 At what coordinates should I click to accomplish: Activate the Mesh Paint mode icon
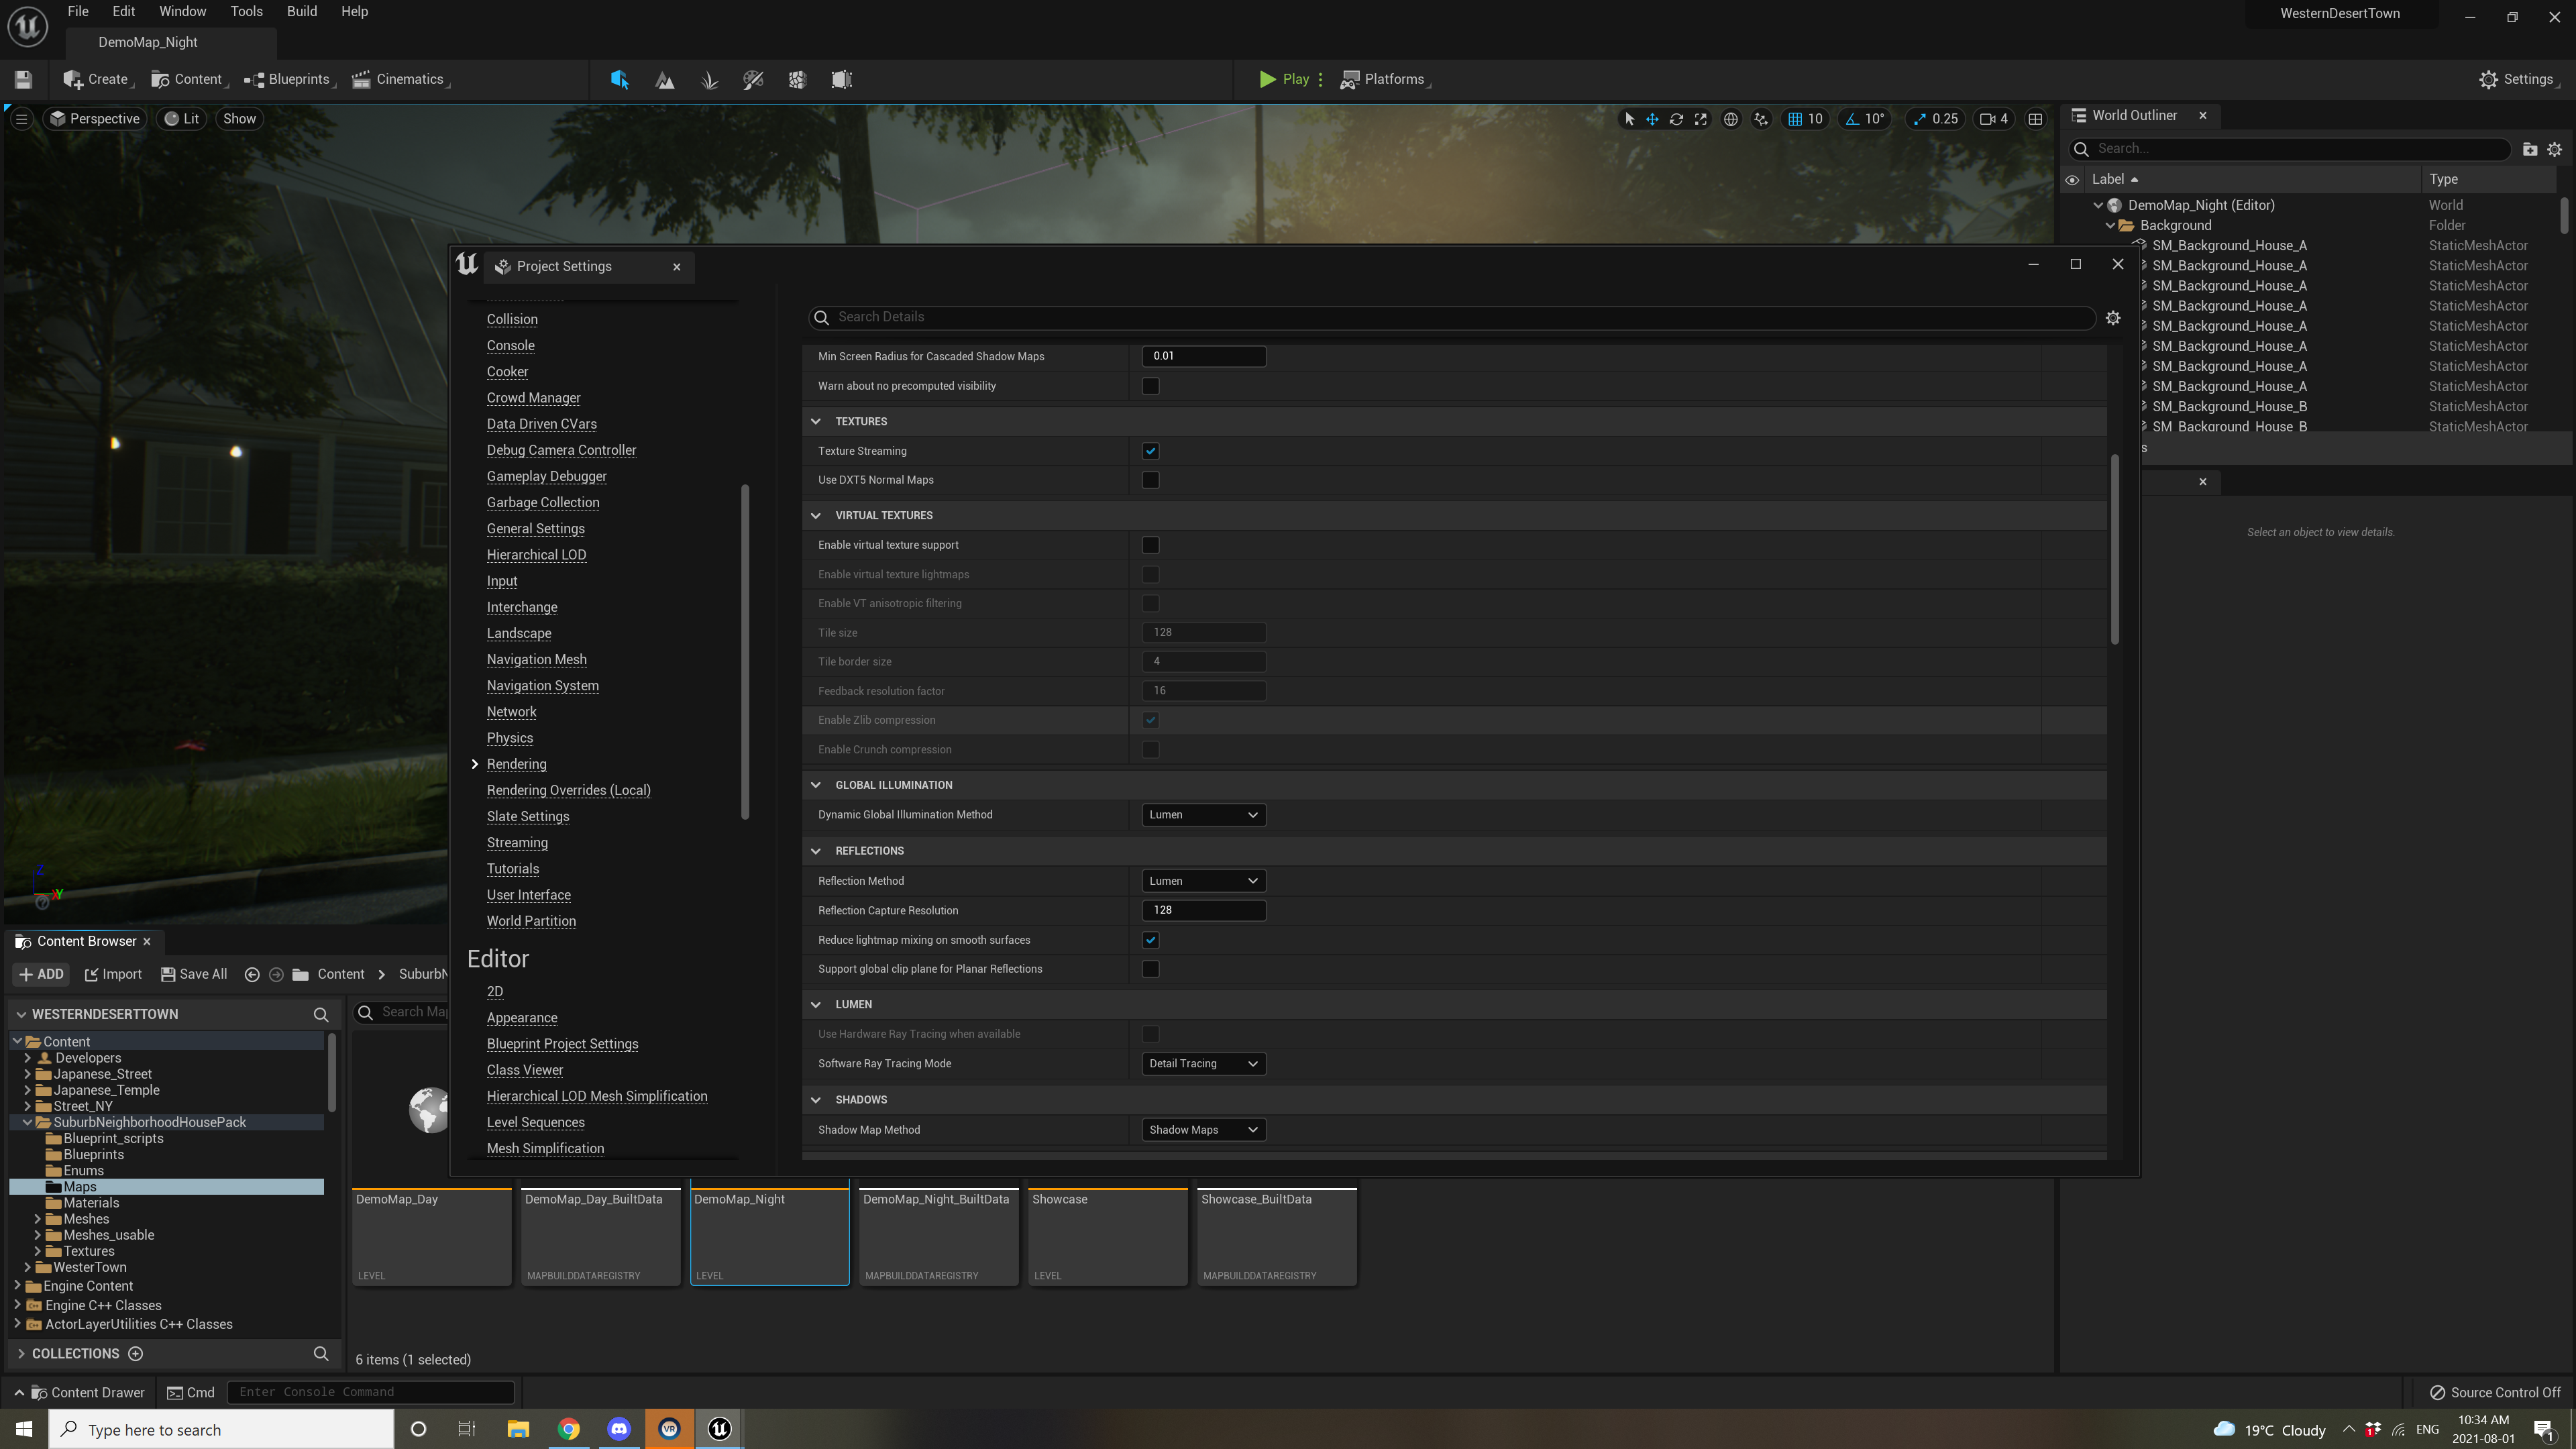click(753, 79)
